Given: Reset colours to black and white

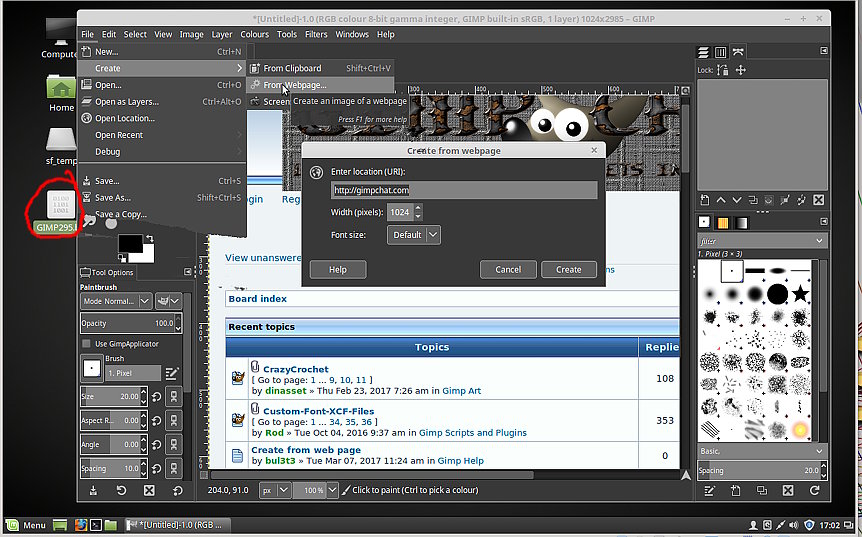Looking at the screenshot, I should (122, 258).
